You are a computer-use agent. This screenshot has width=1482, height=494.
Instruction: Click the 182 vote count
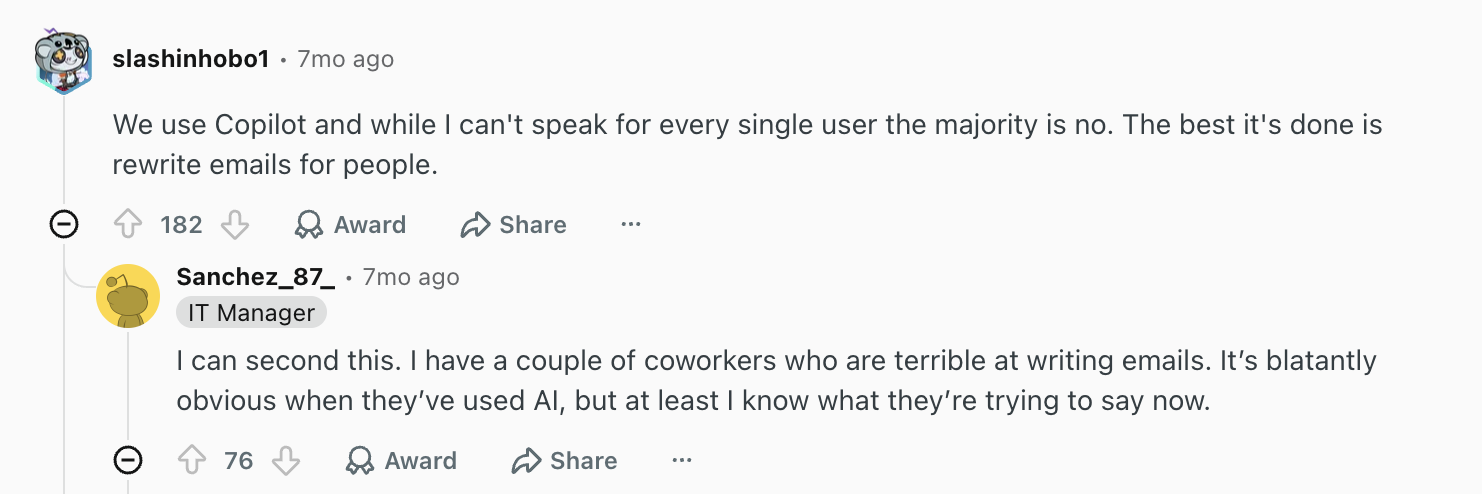coord(181,225)
